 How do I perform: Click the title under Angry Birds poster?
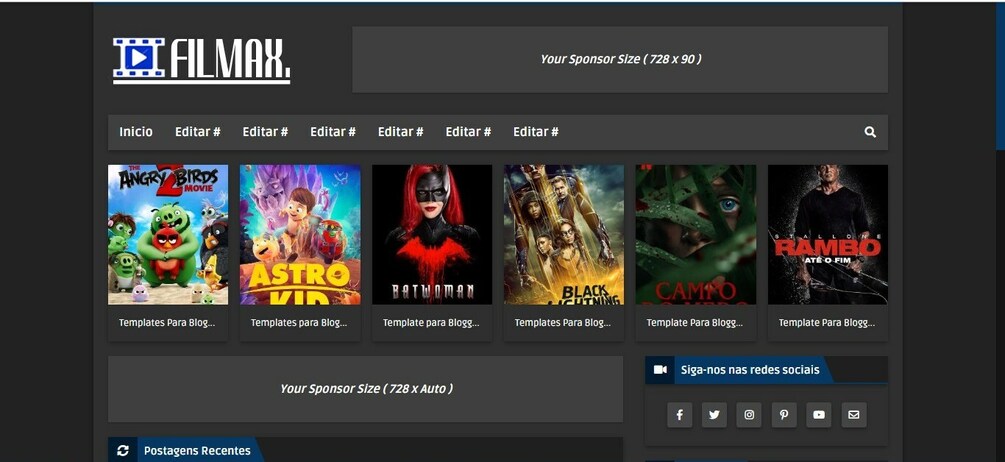(167, 323)
